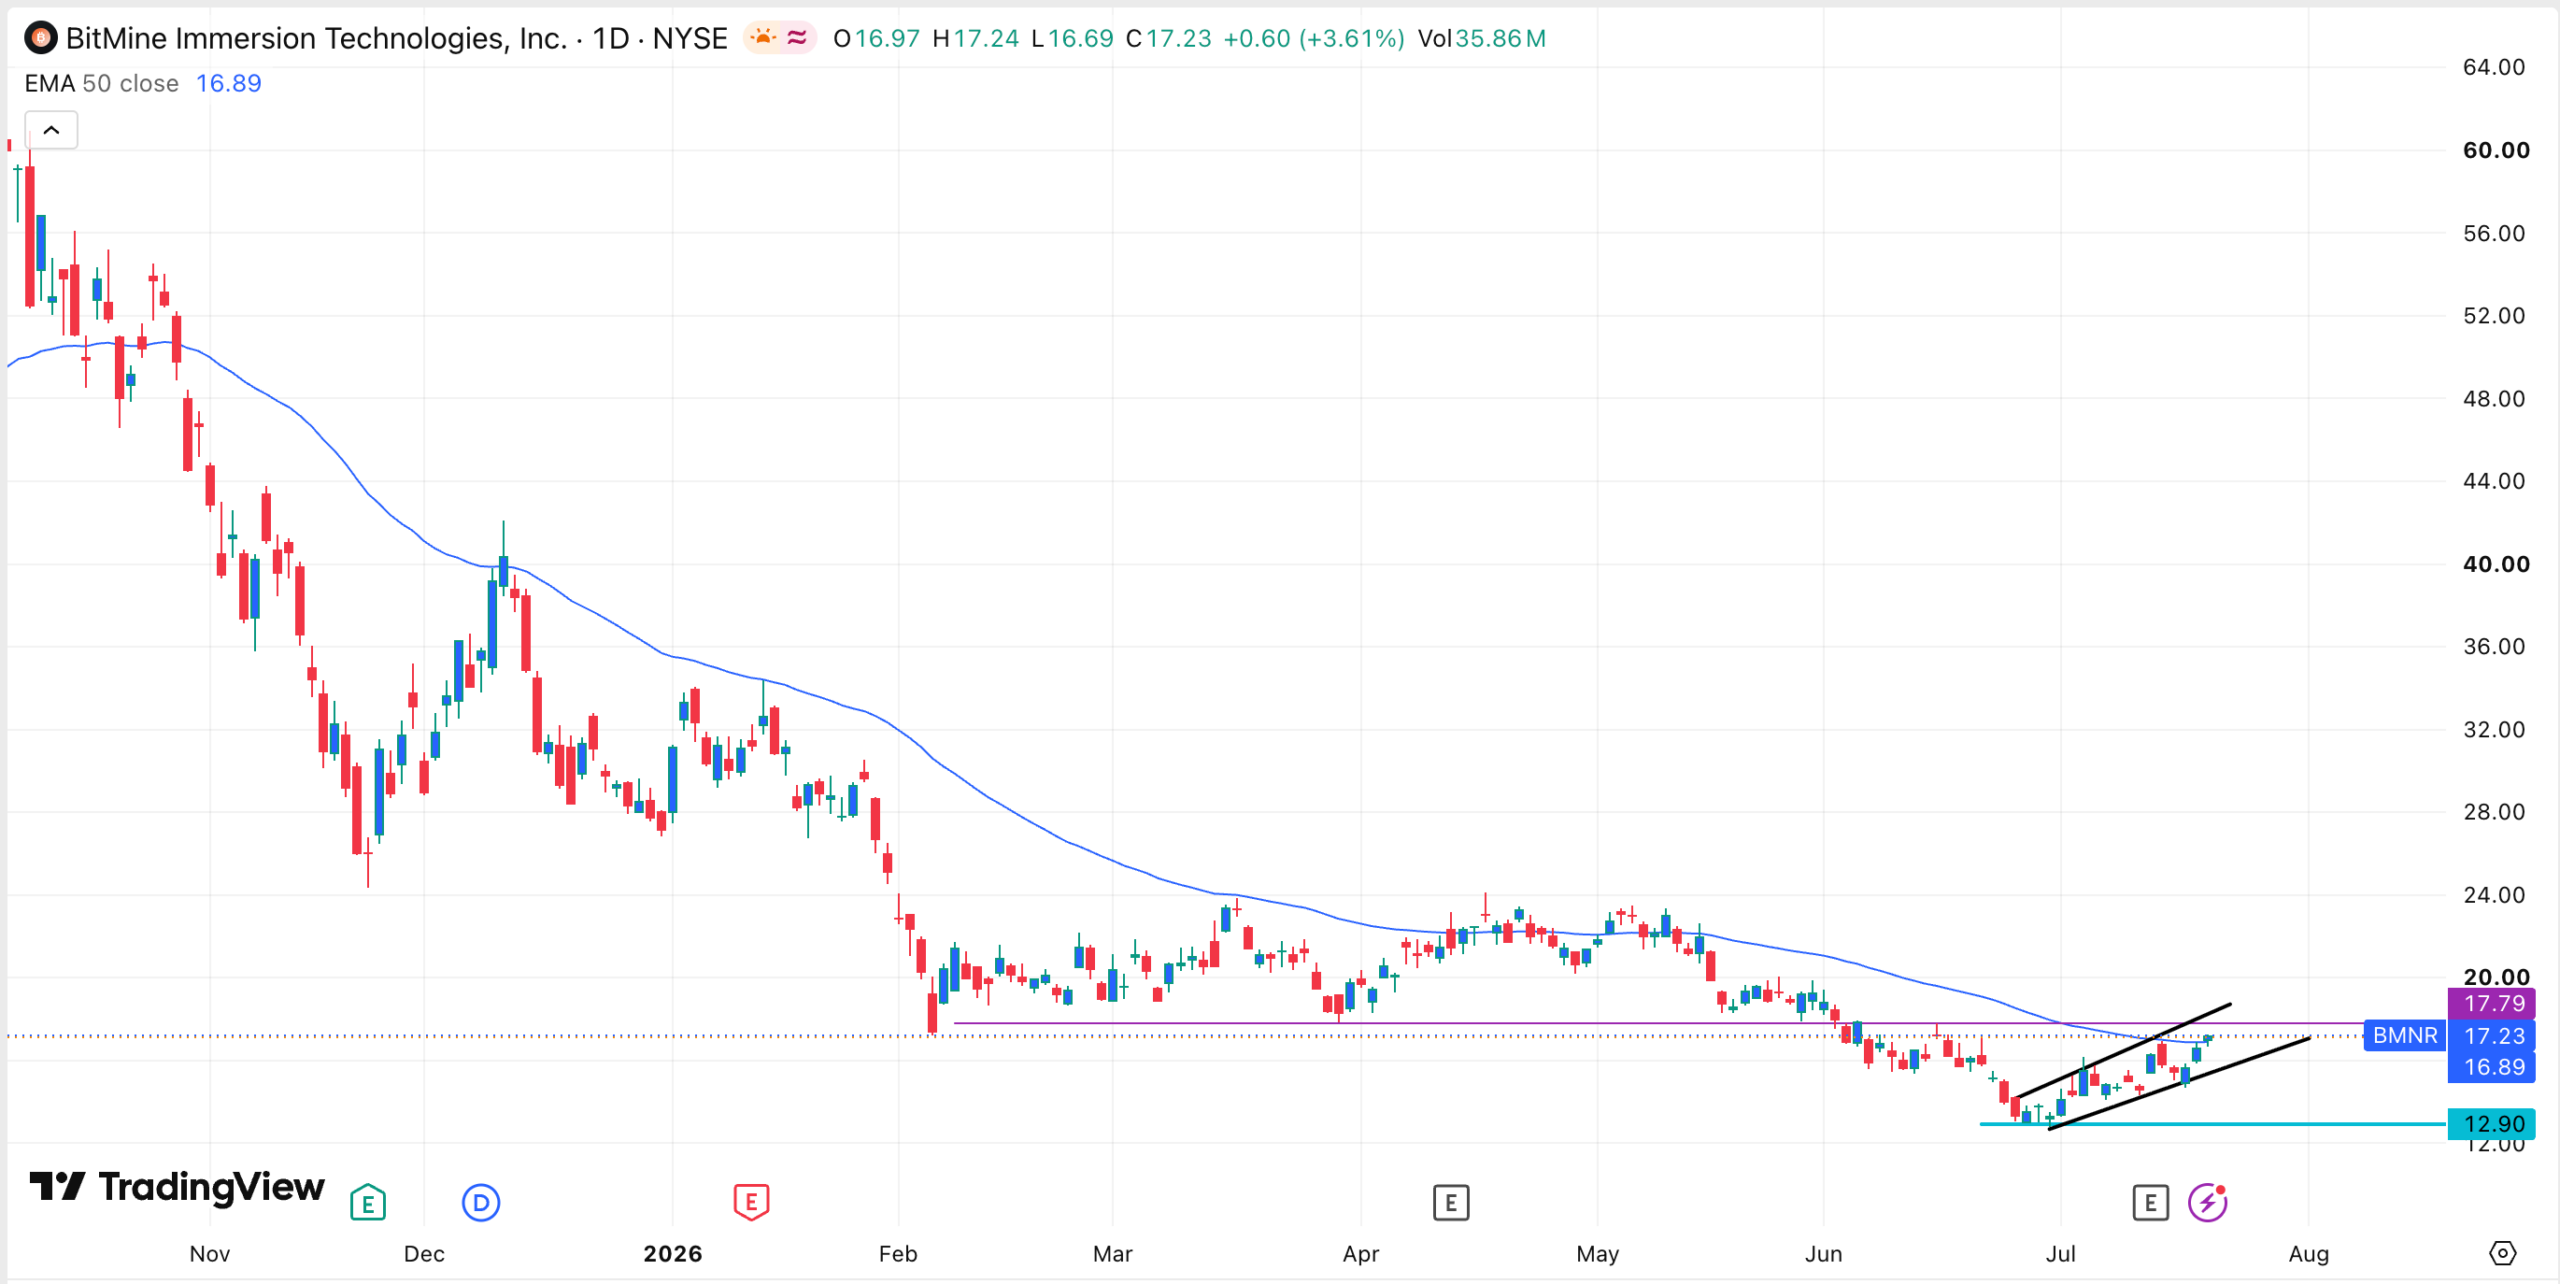Click the 64.00 price axis label
Image resolution: width=2560 pixels, height=1284 pixels.
pos(2494,67)
